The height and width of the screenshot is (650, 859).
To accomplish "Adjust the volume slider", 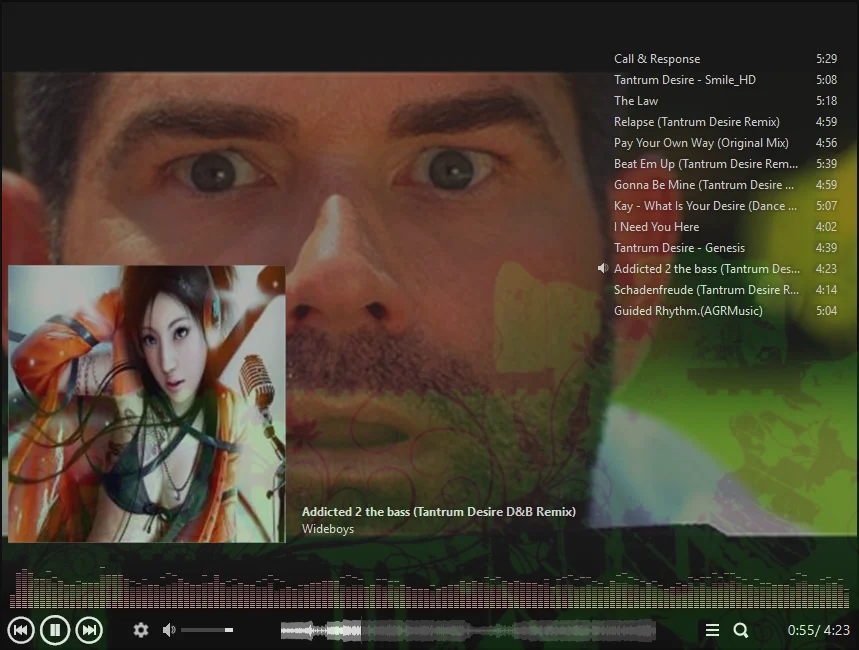I will (x=207, y=630).
